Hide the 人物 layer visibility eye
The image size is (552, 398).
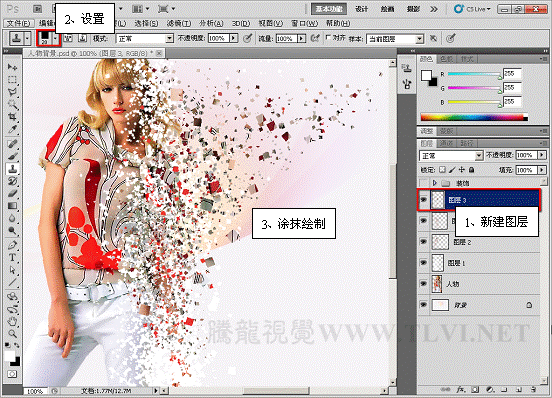(424, 284)
